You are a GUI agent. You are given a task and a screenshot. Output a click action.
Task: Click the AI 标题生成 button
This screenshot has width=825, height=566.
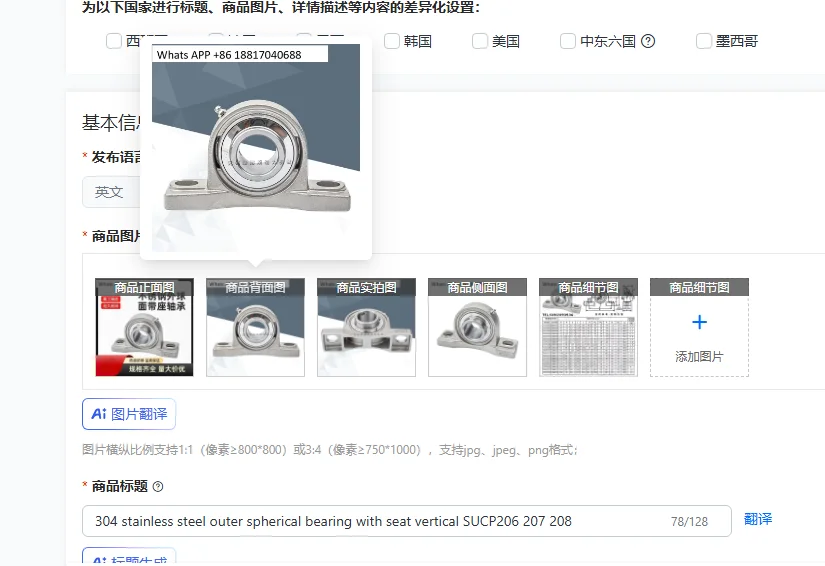click(129, 557)
